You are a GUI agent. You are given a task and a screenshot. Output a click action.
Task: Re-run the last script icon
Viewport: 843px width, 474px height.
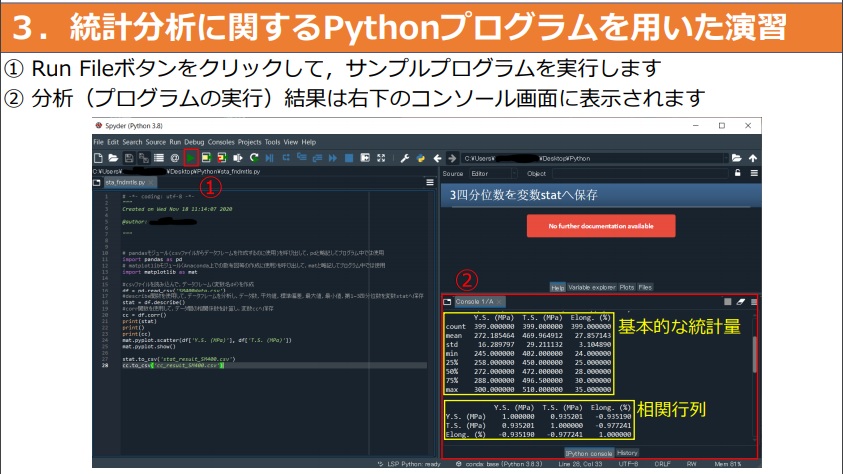click(255, 158)
